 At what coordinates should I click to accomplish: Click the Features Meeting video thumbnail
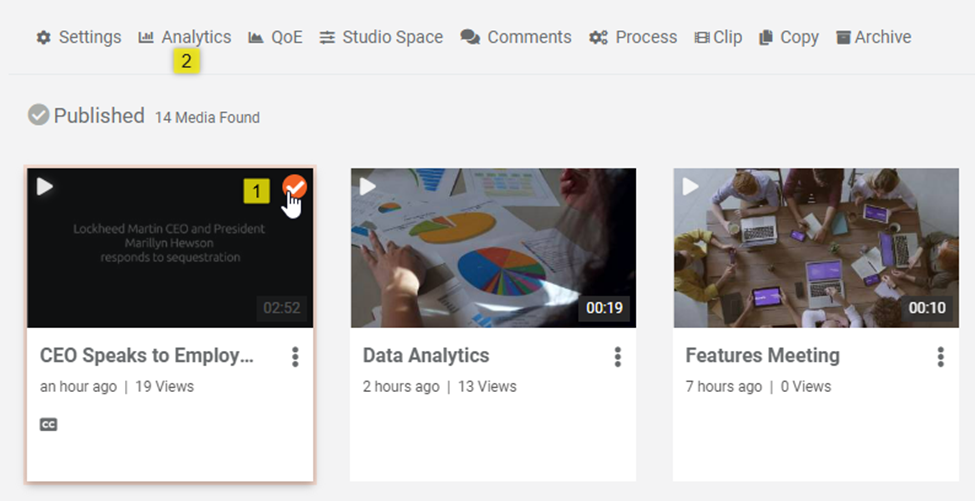(x=816, y=250)
